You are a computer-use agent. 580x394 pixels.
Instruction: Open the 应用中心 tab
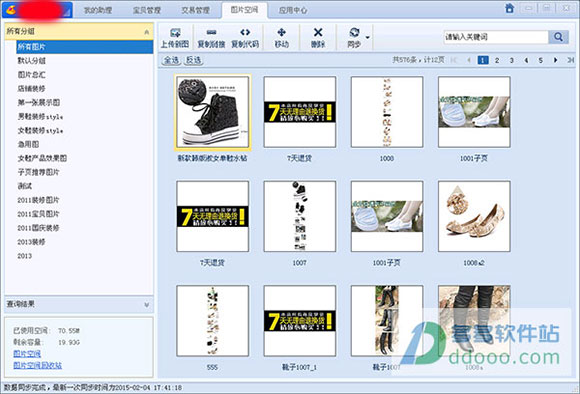293,10
